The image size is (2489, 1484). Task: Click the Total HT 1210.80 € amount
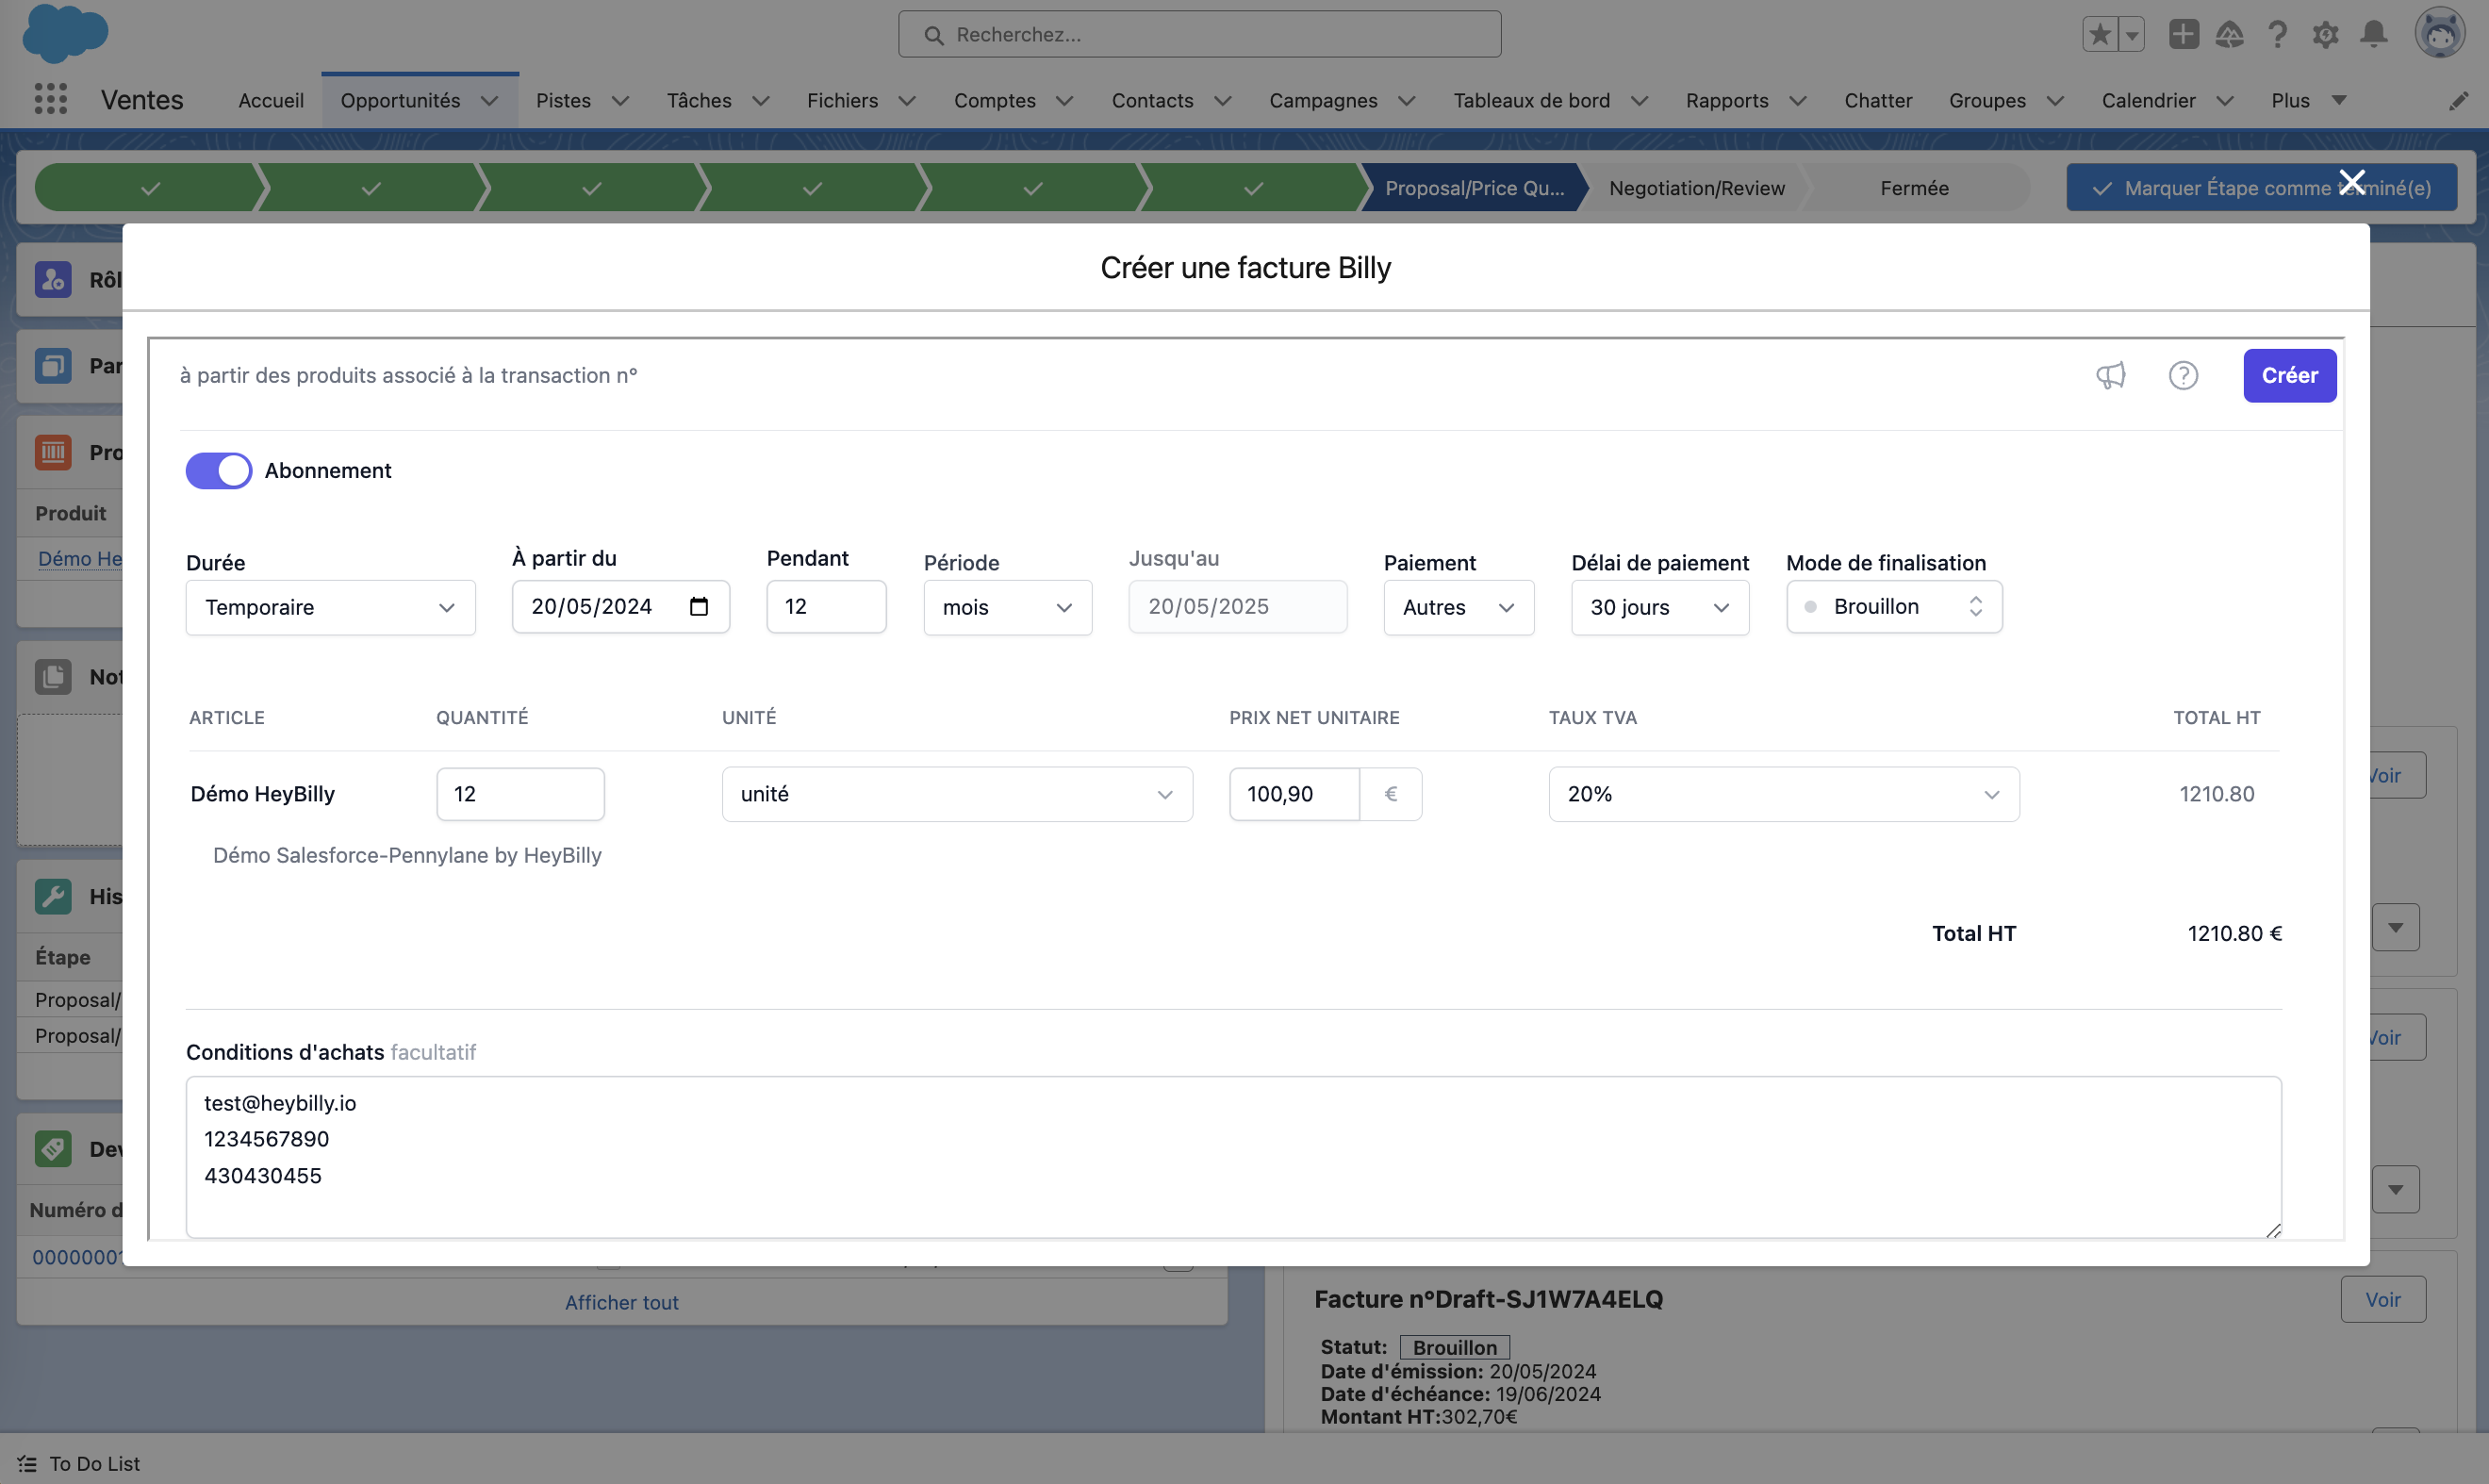(2235, 933)
